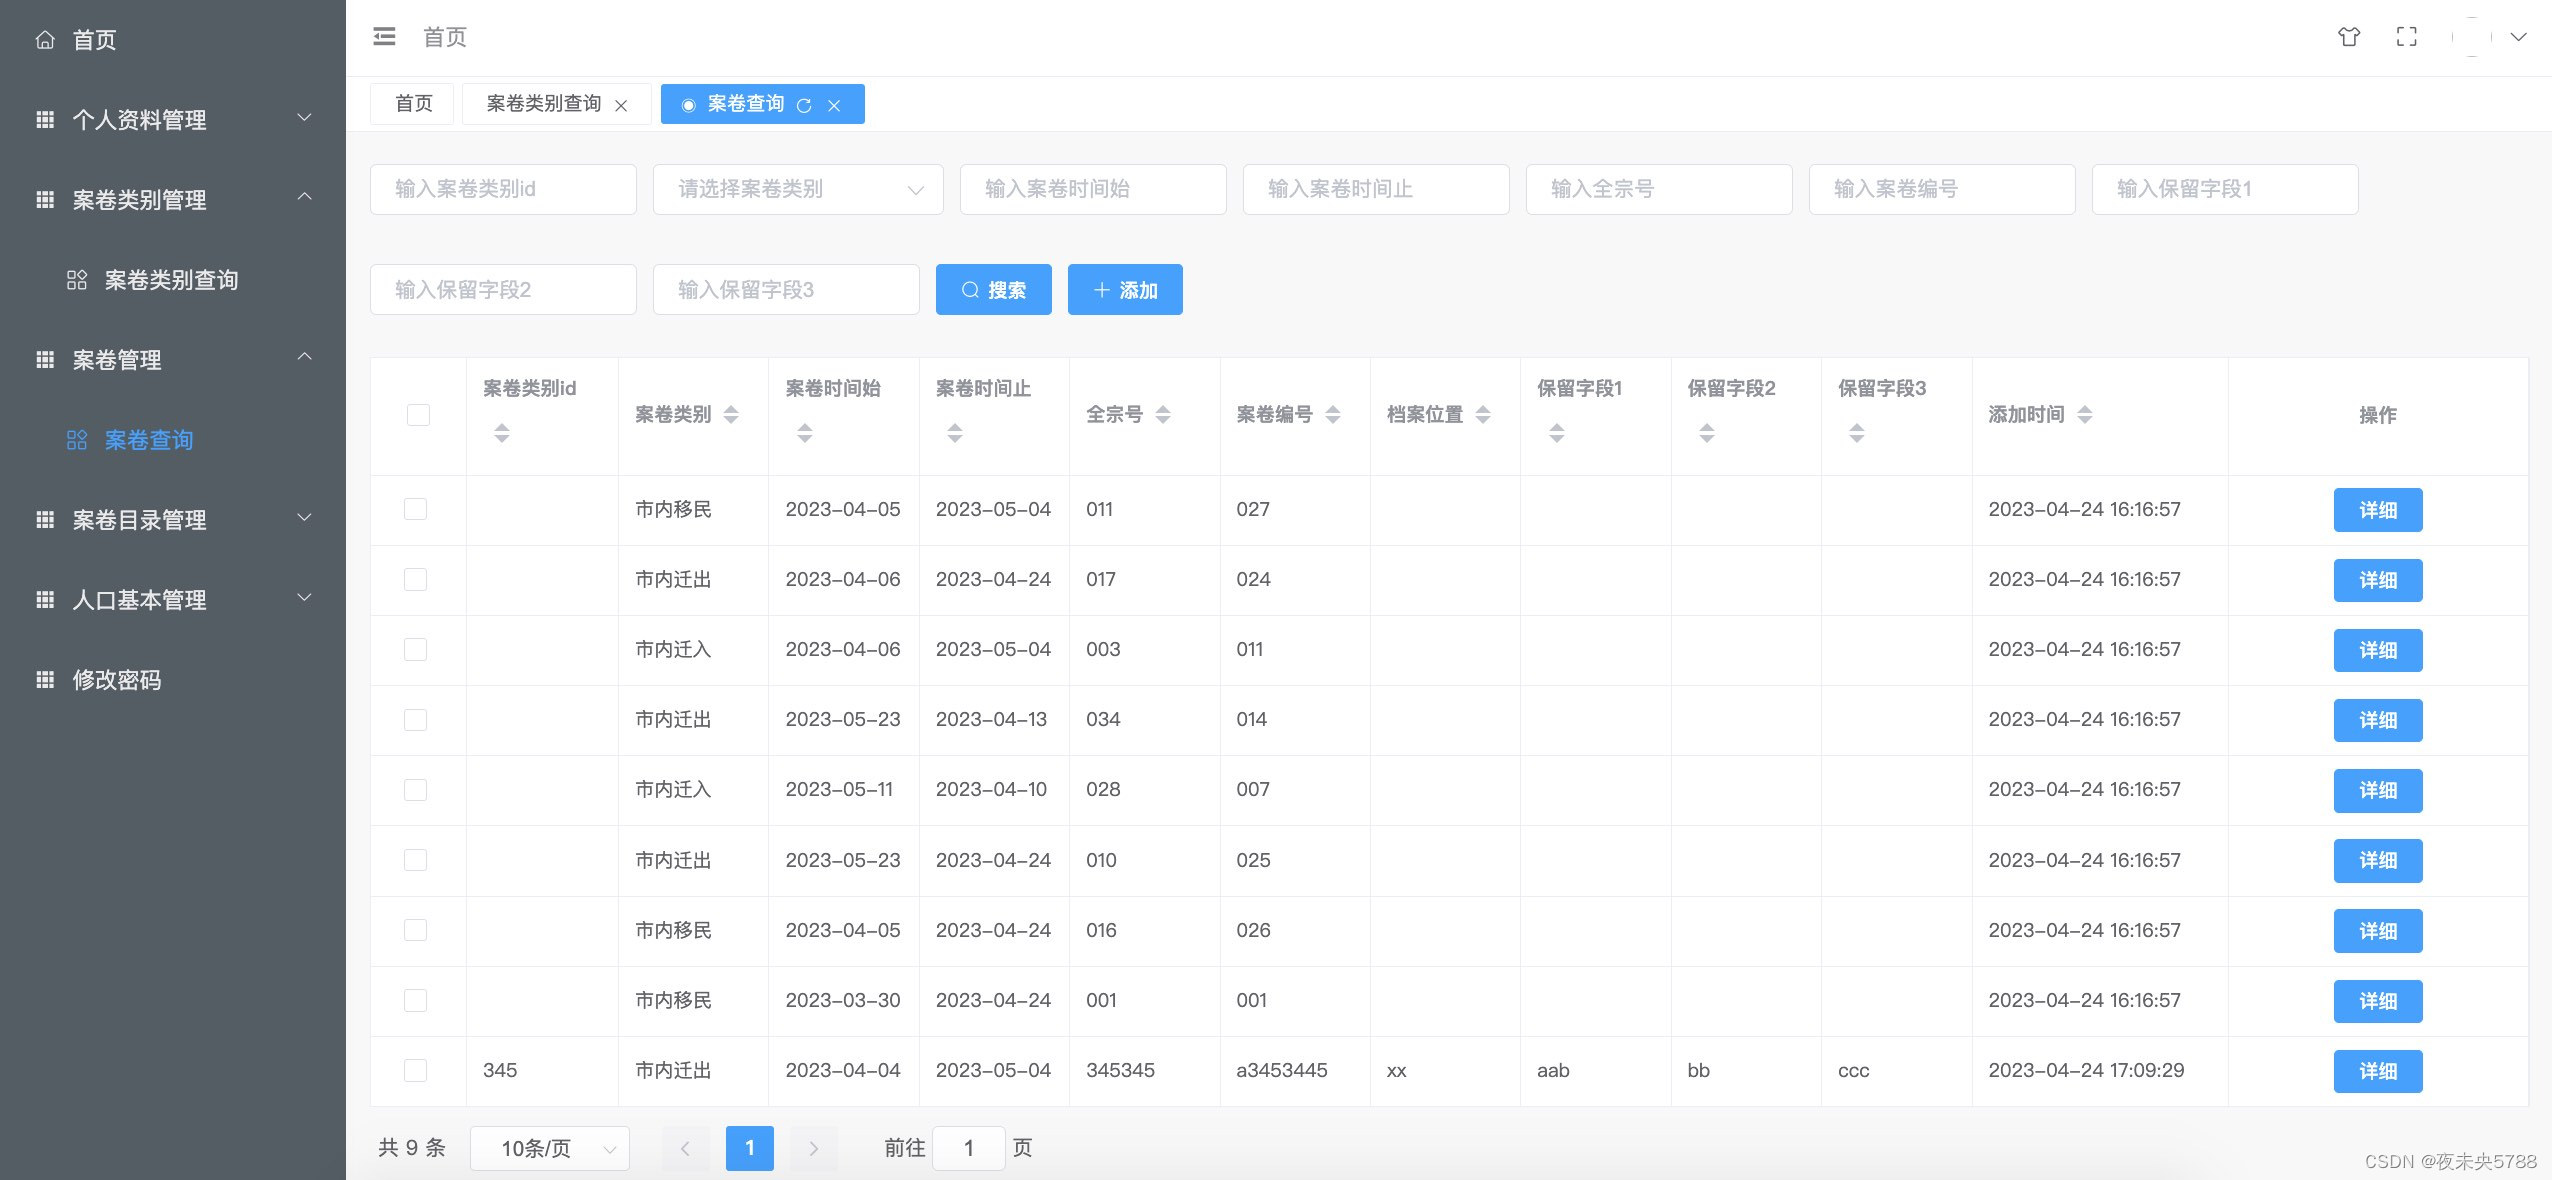Close the 案卷类别查询 tab

(621, 105)
